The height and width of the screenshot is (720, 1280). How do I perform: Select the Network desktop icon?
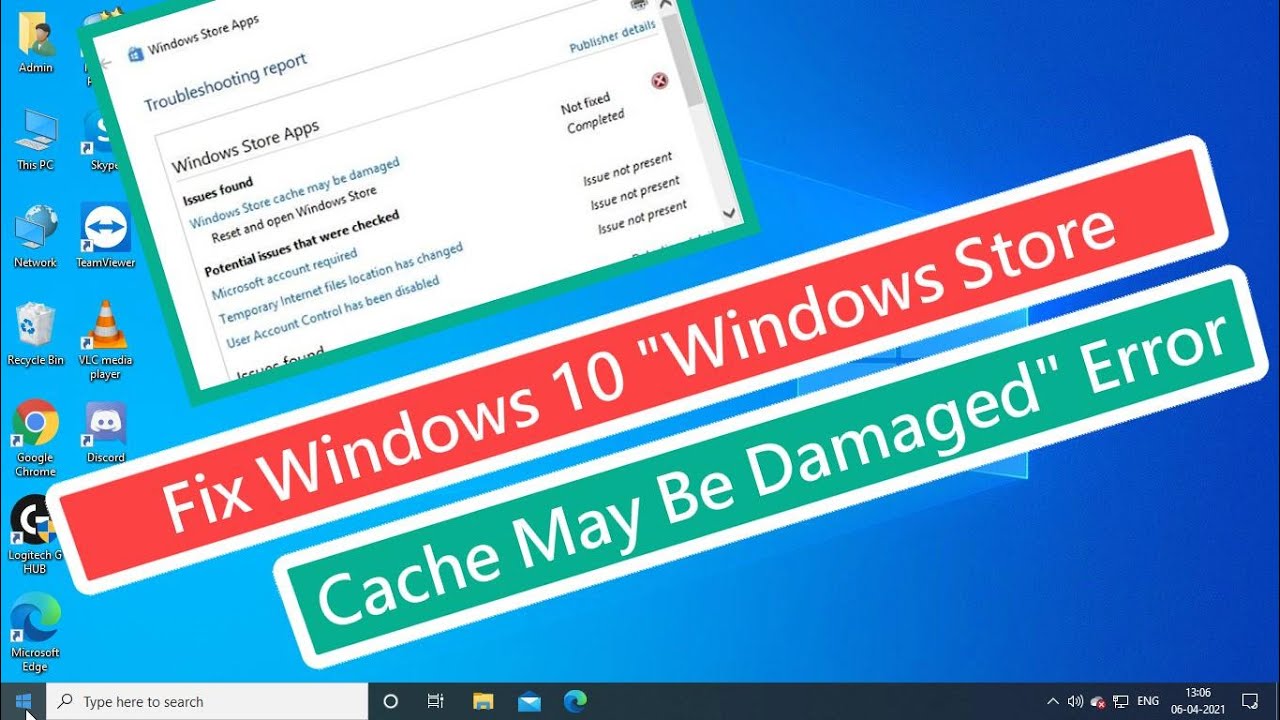35,236
